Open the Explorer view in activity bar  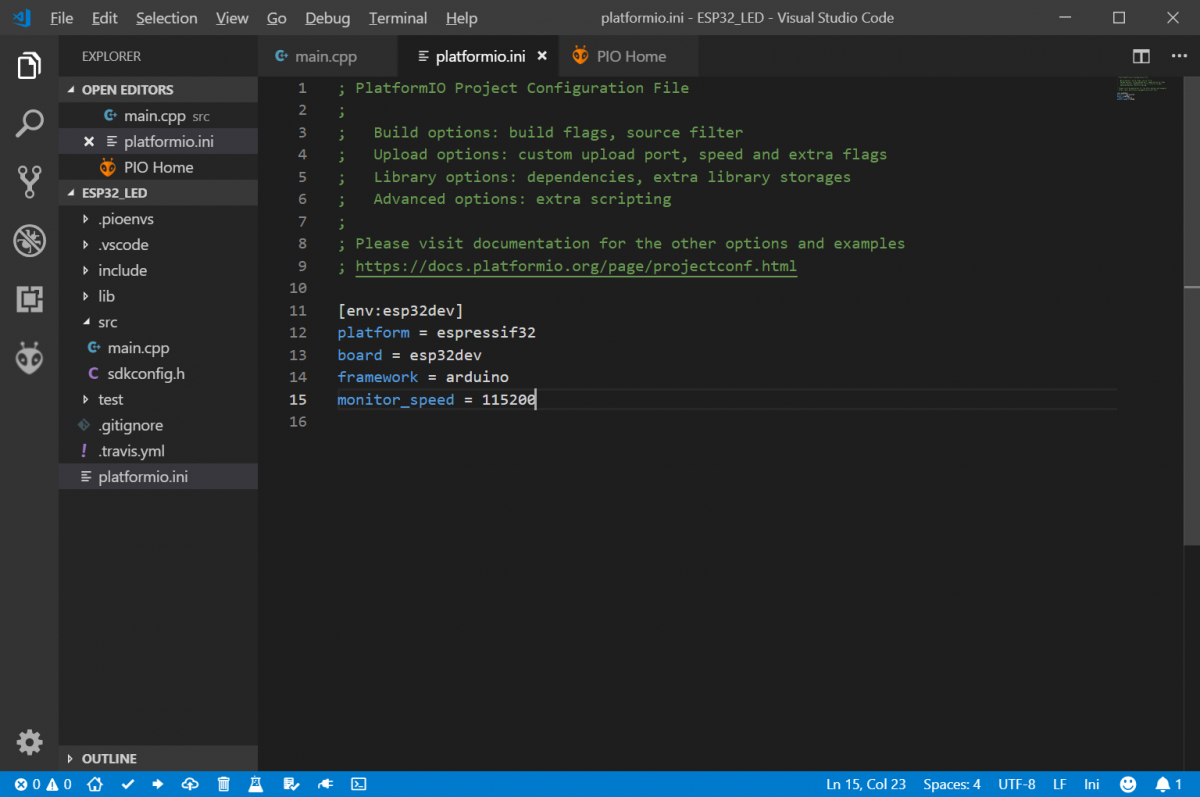tap(29, 66)
